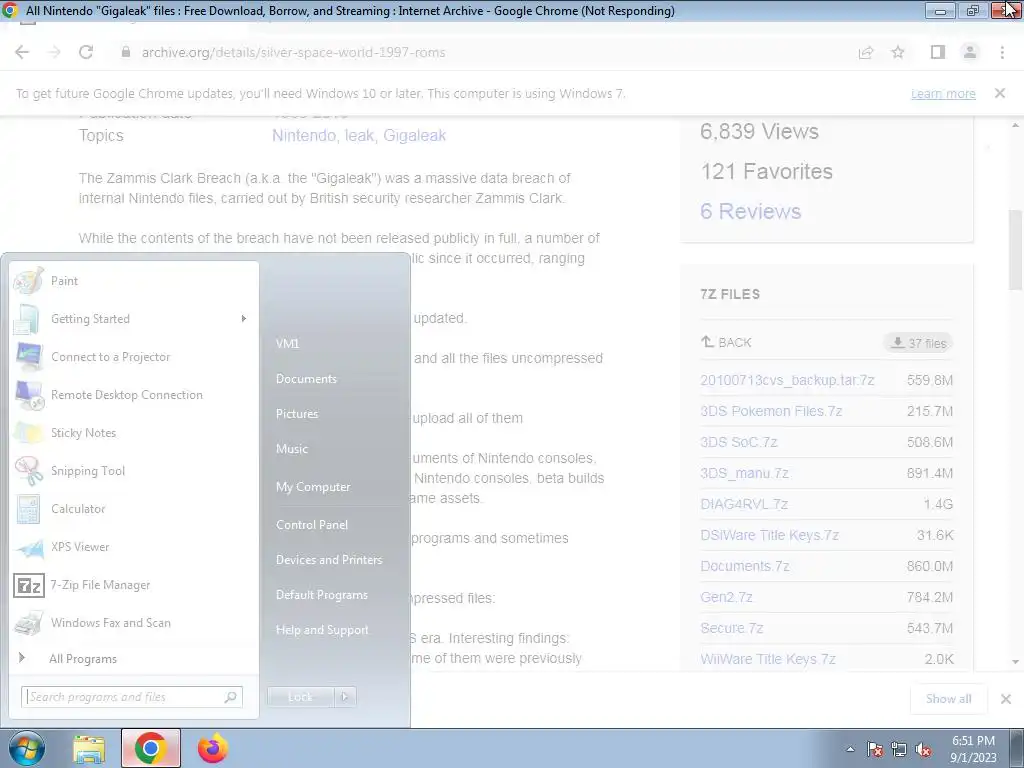Open Paint from the Start menu
The width and height of the screenshot is (1024, 768).
pos(135,281)
